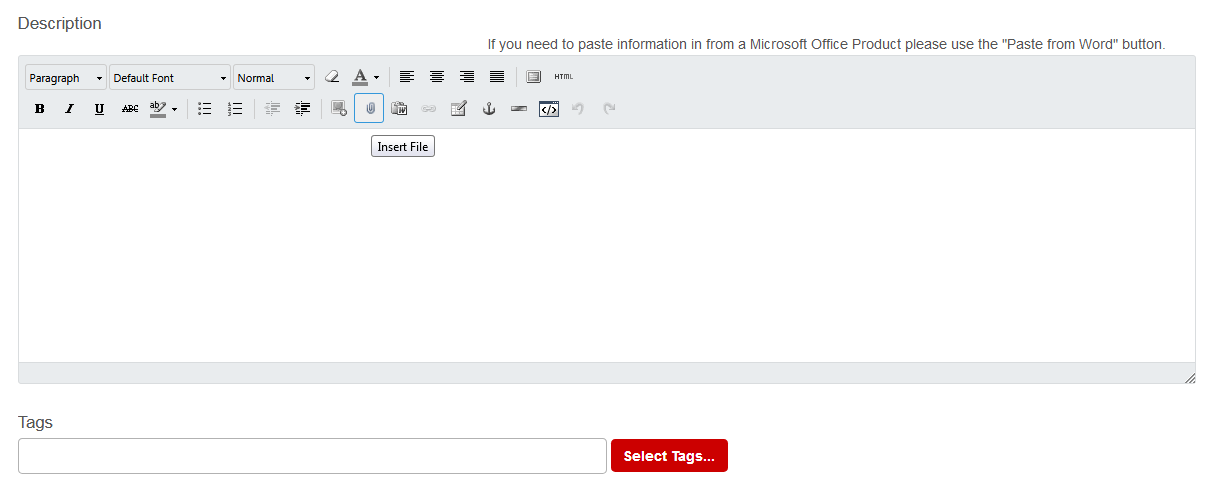The image size is (1213, 484).
Task: Open the Paragraph format dropdown
Action: click(x=66, y=77)
